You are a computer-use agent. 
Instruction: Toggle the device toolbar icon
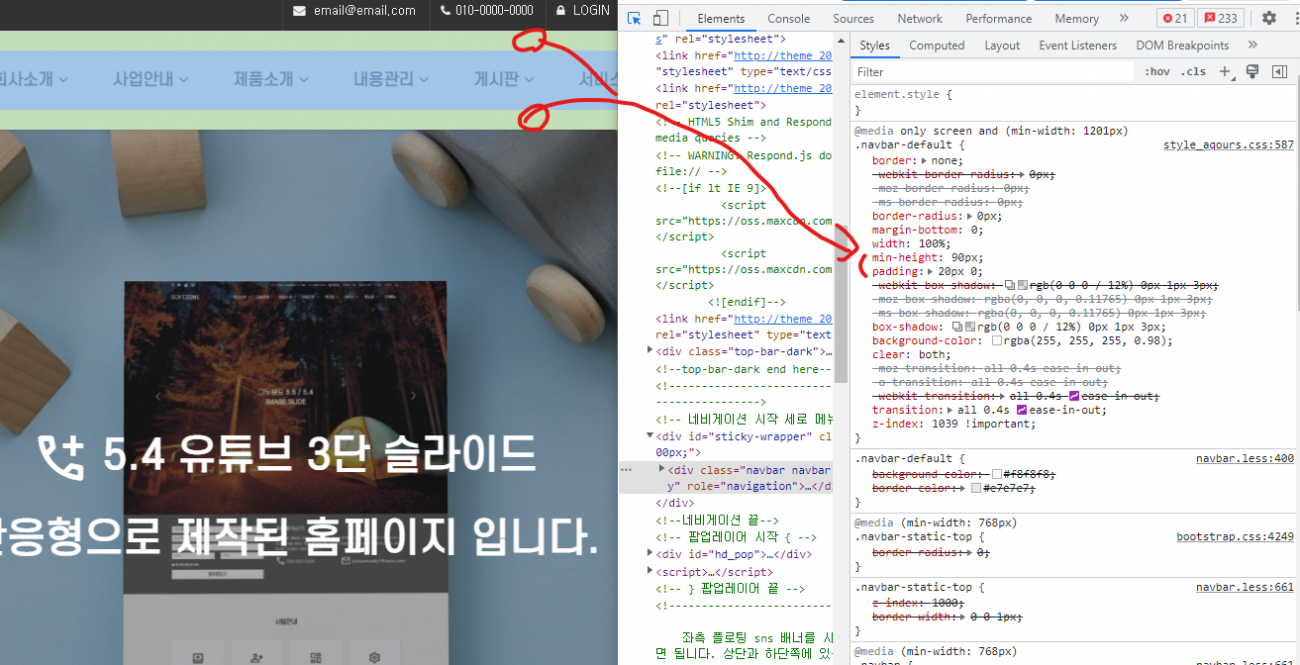coord(660,18)
